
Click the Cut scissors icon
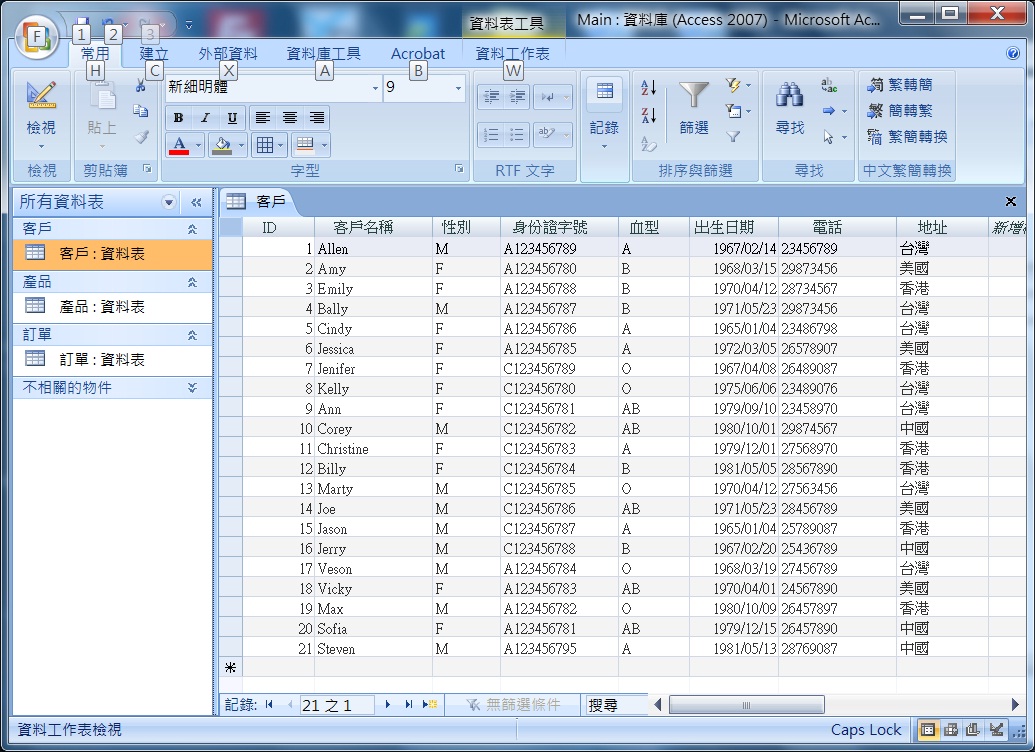pyautogui.click(x=141, y=85)
